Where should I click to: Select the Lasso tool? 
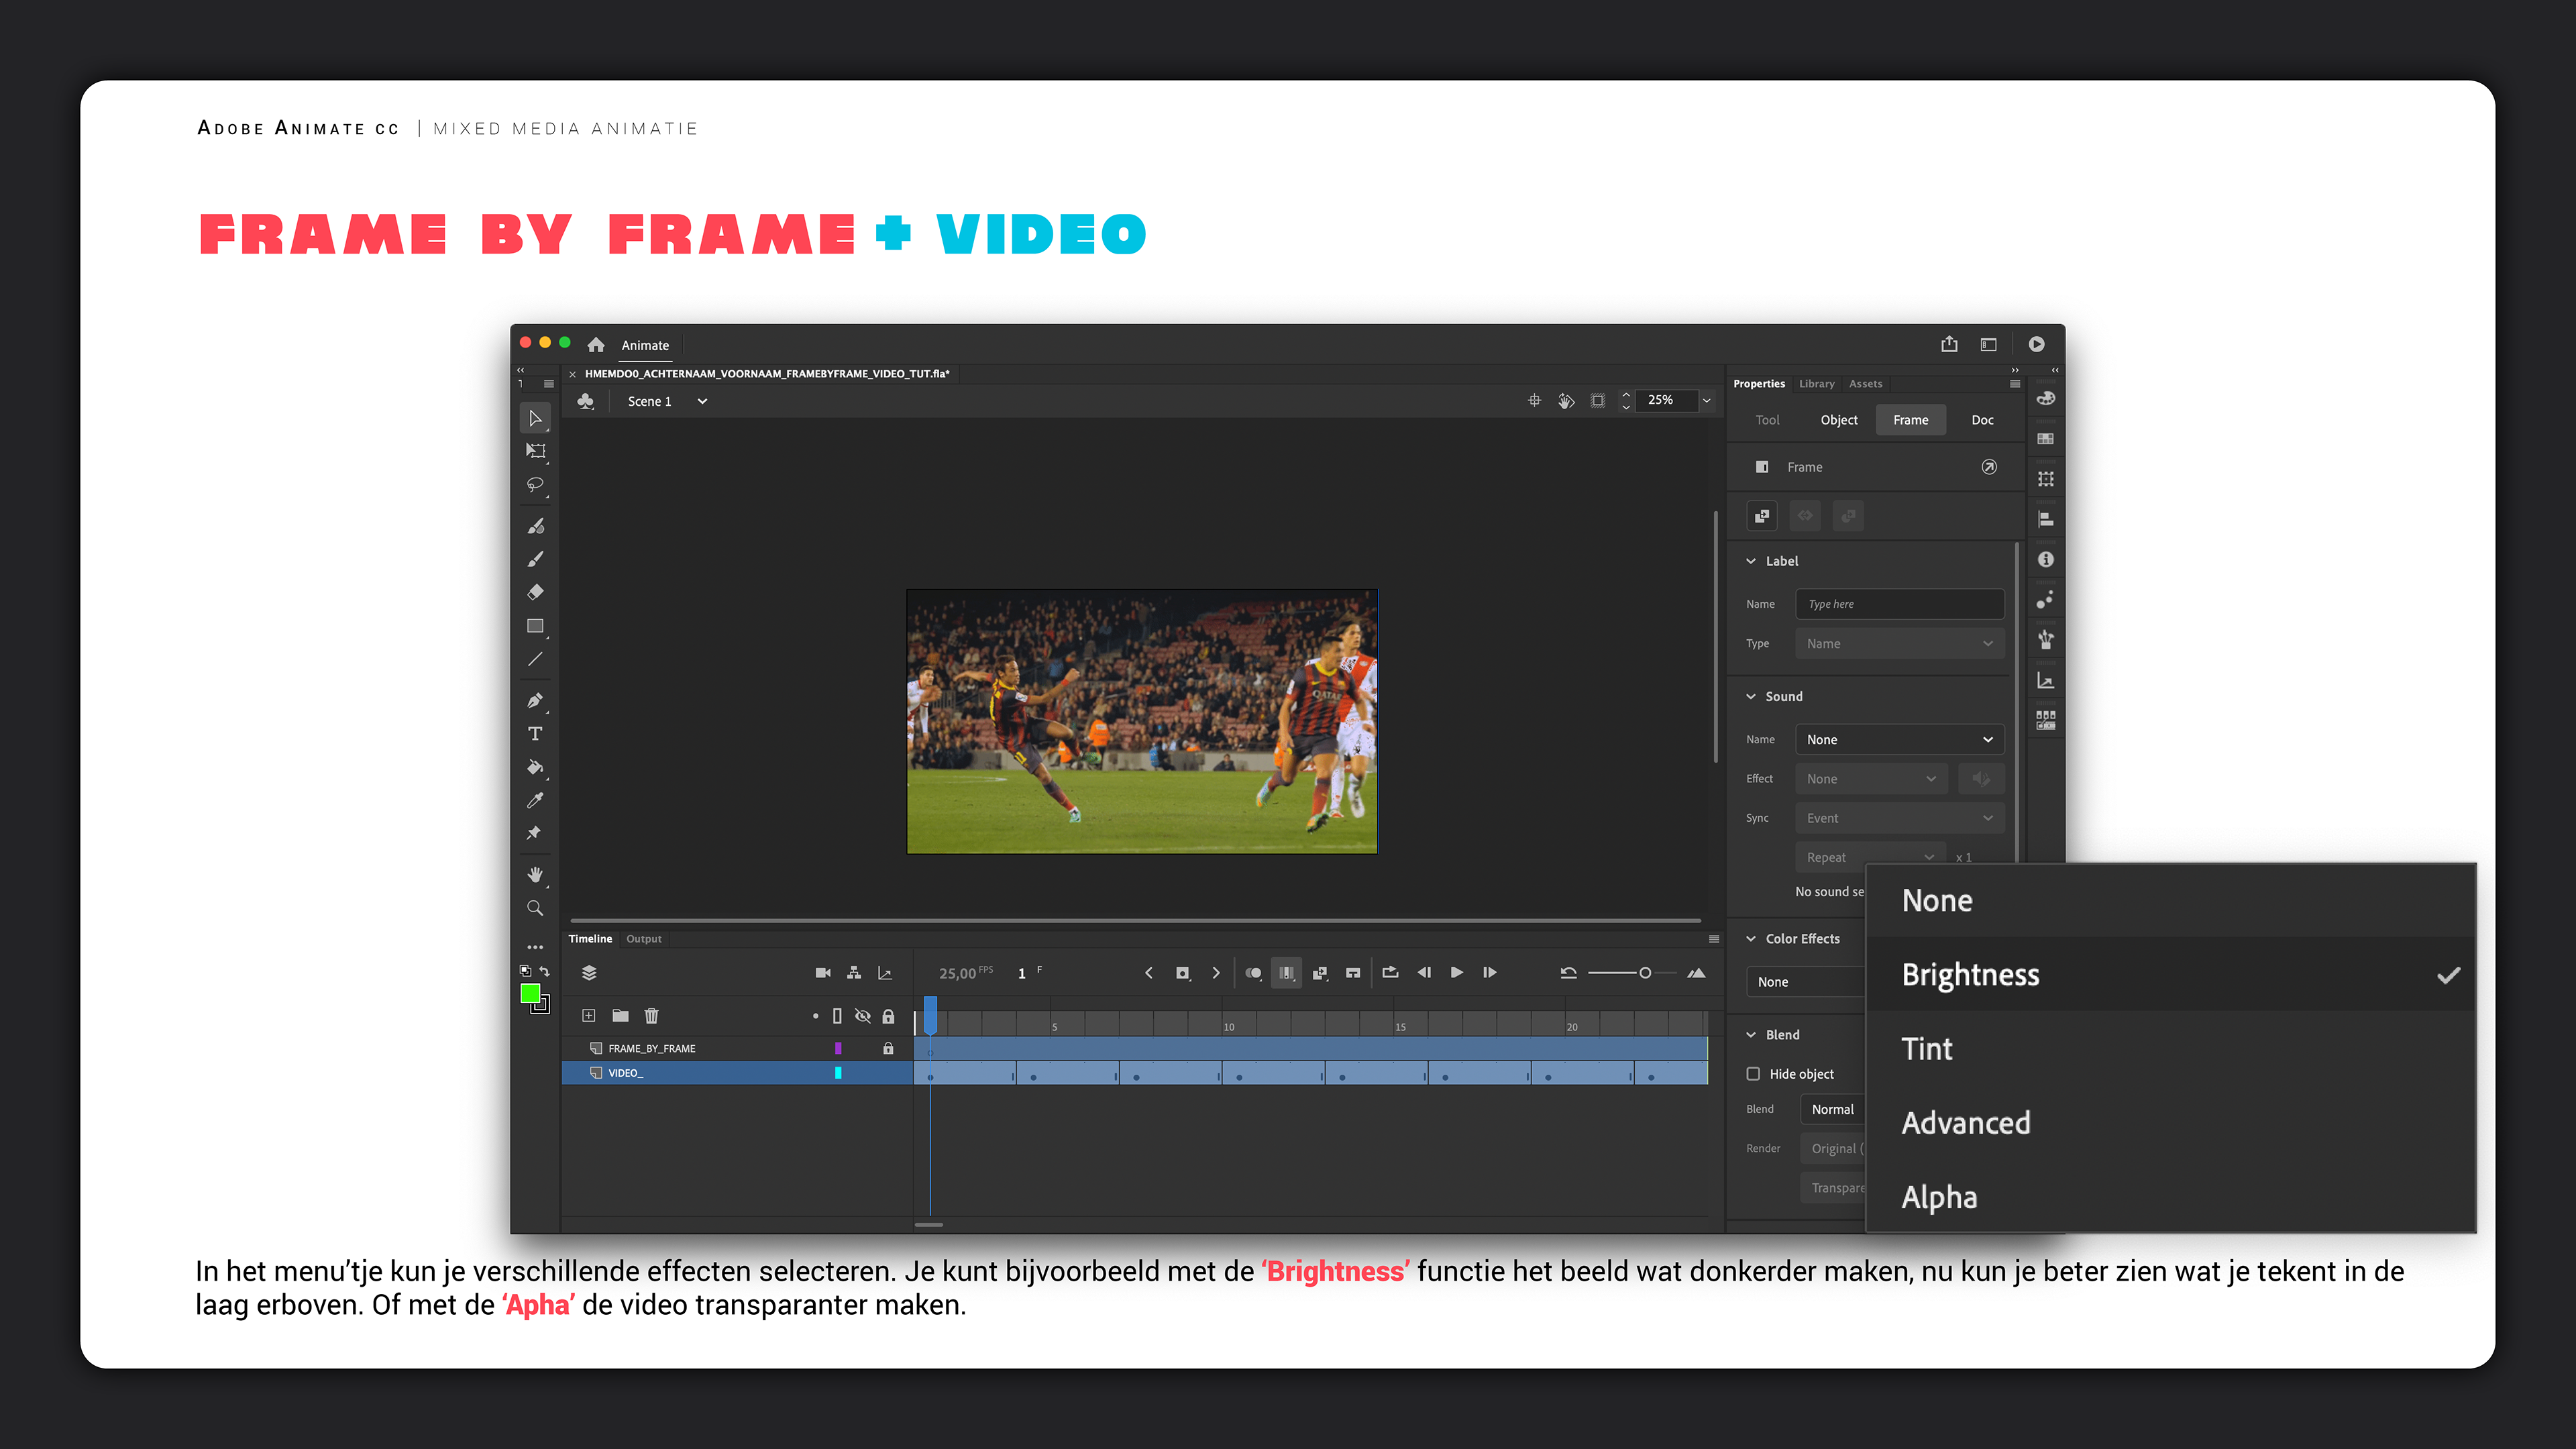(x=535, y=485)
